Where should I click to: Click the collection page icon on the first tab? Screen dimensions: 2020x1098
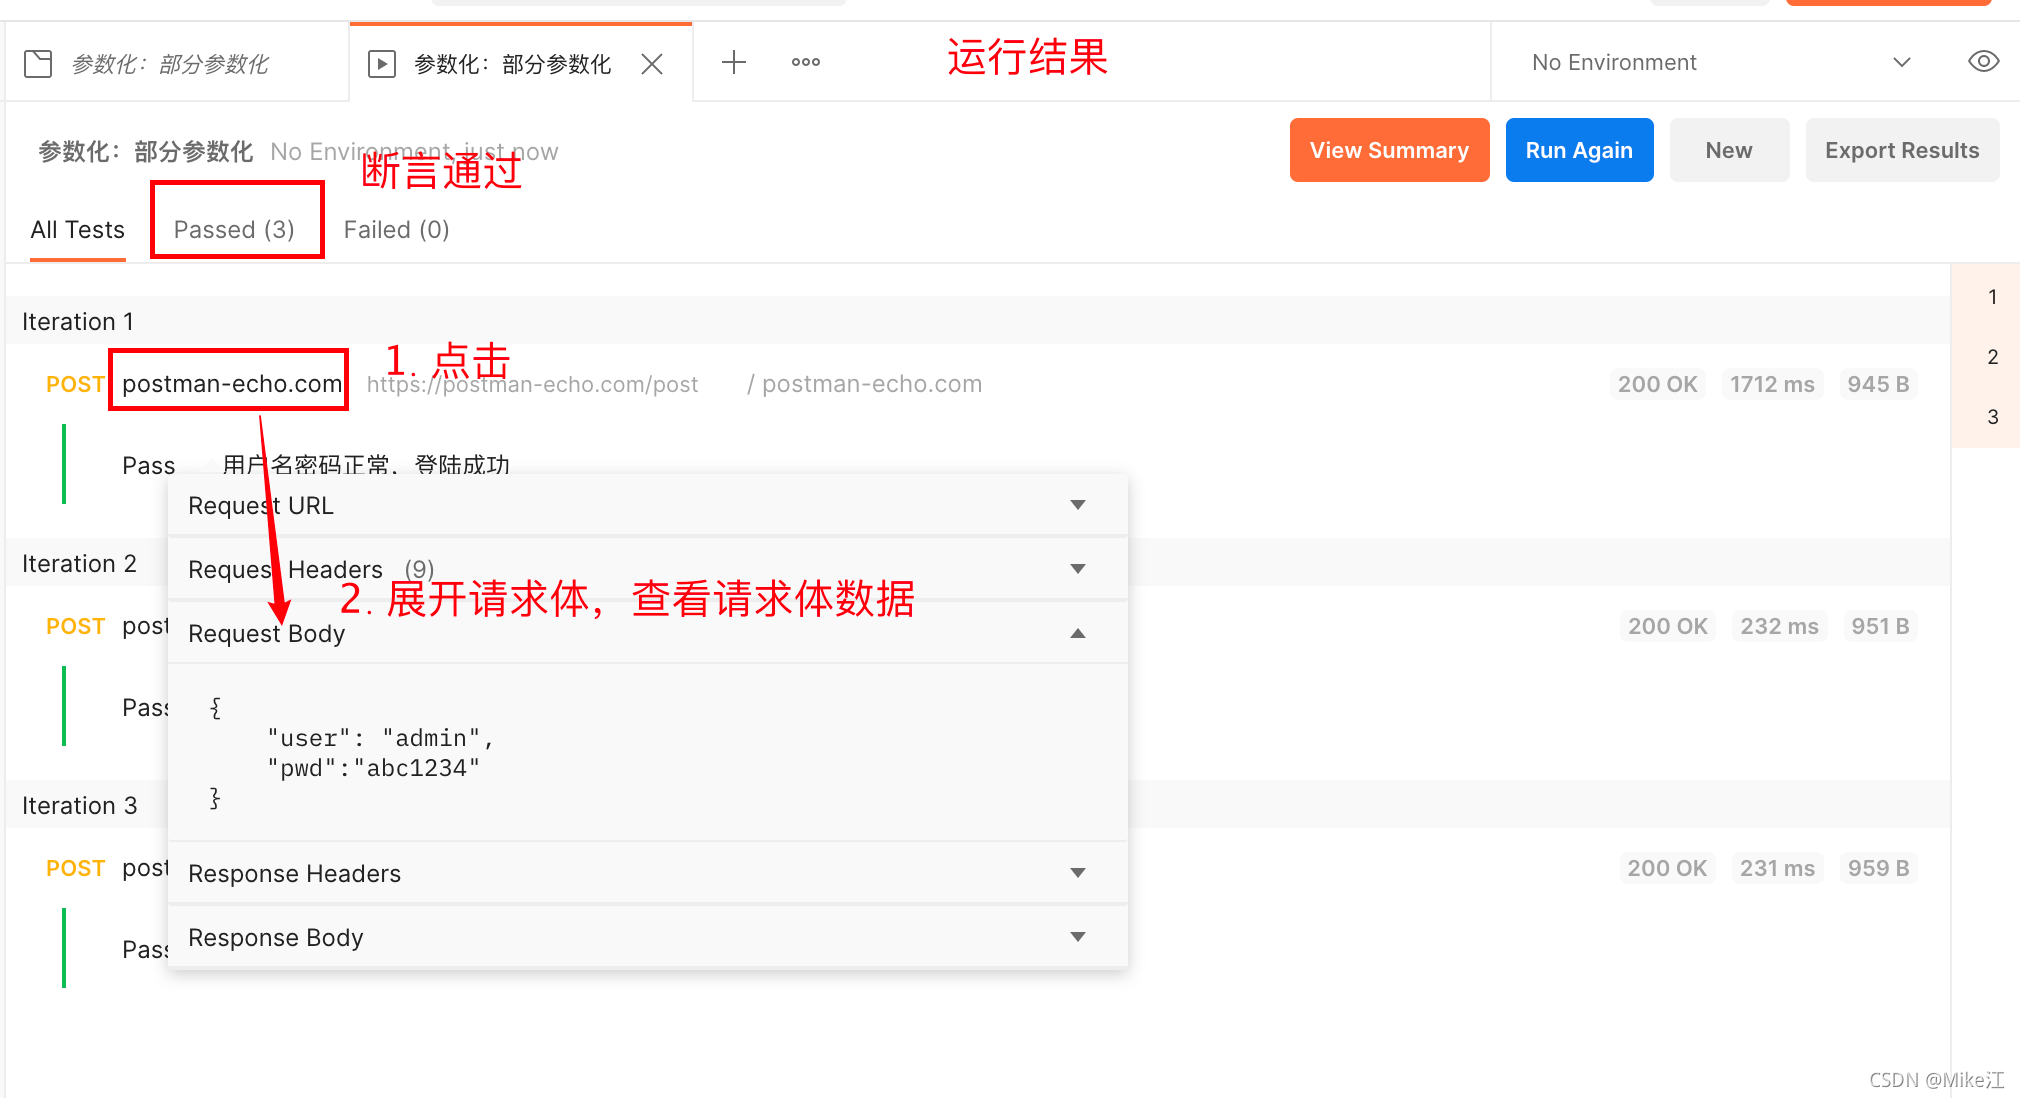click(38, 64)
